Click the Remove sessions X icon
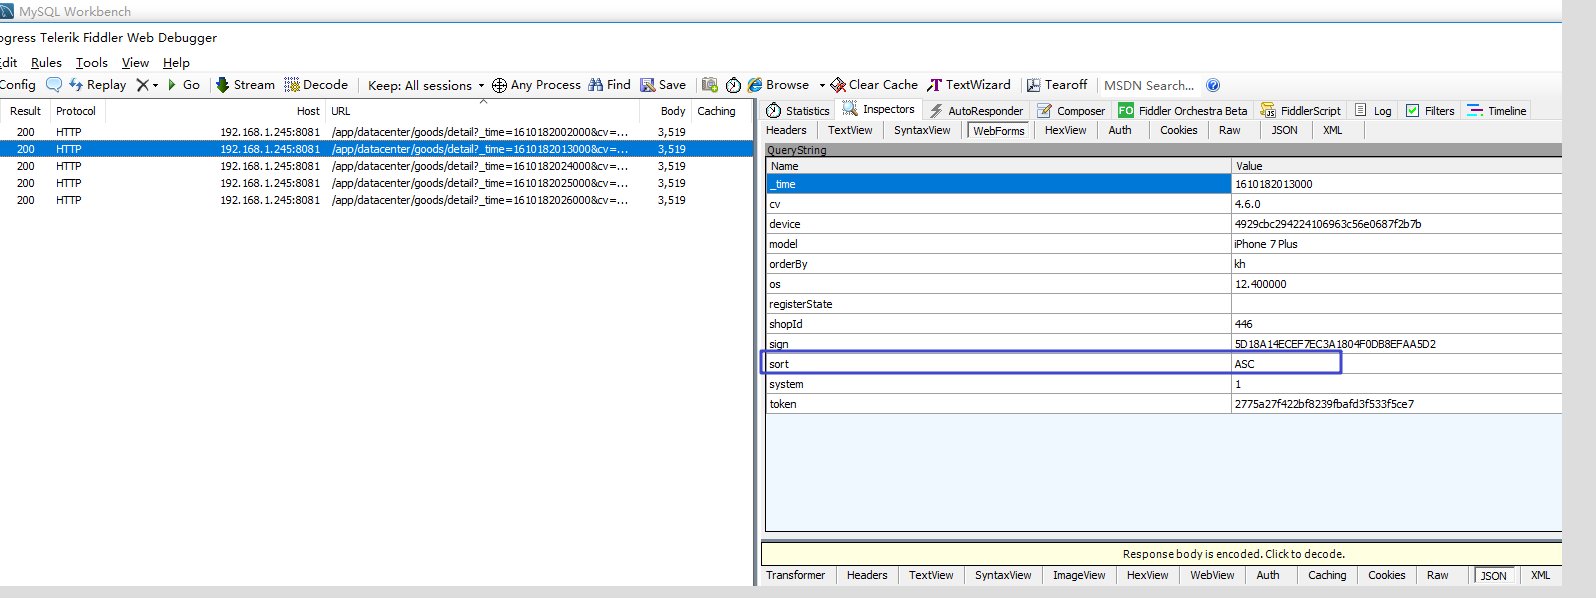The image size is (1596, 598). tap(142, 85)
